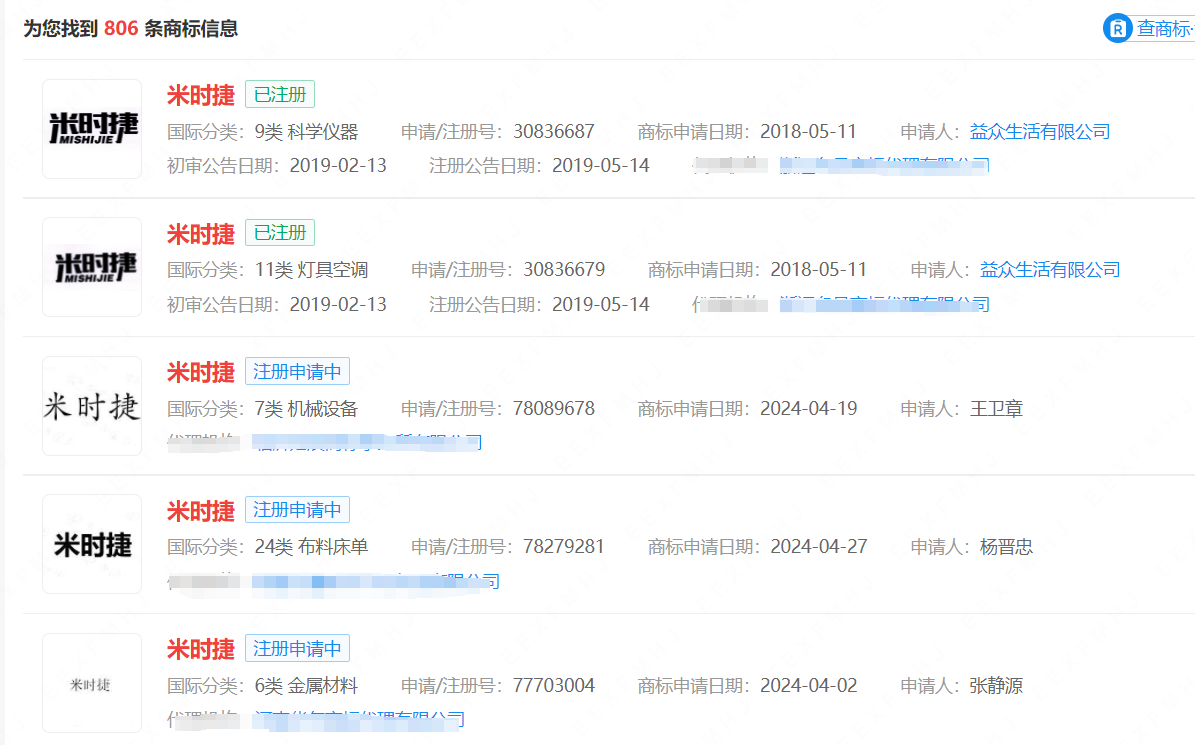Click 初审公告日期 2019-02-13 in the 9类 科学仪器 row
This screenshot has width=1195, height=745.
pos(338,166)
